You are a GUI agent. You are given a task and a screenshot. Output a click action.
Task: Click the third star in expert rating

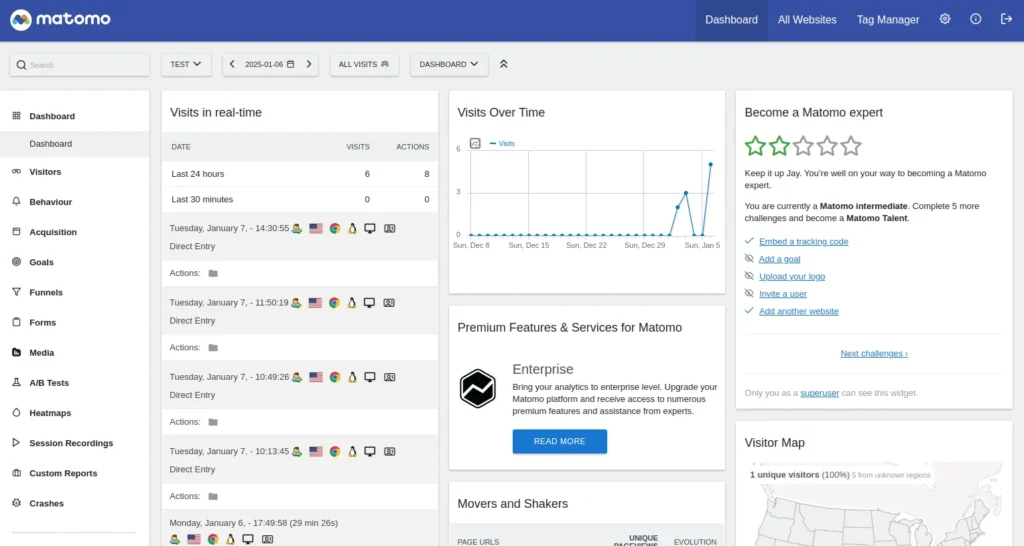click(x=803, y=146)
